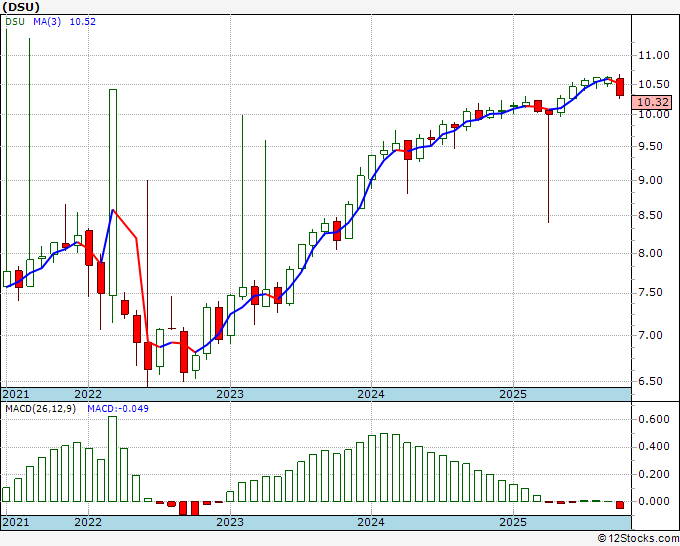Select the 2024 label on price timeline

[371, 394]
